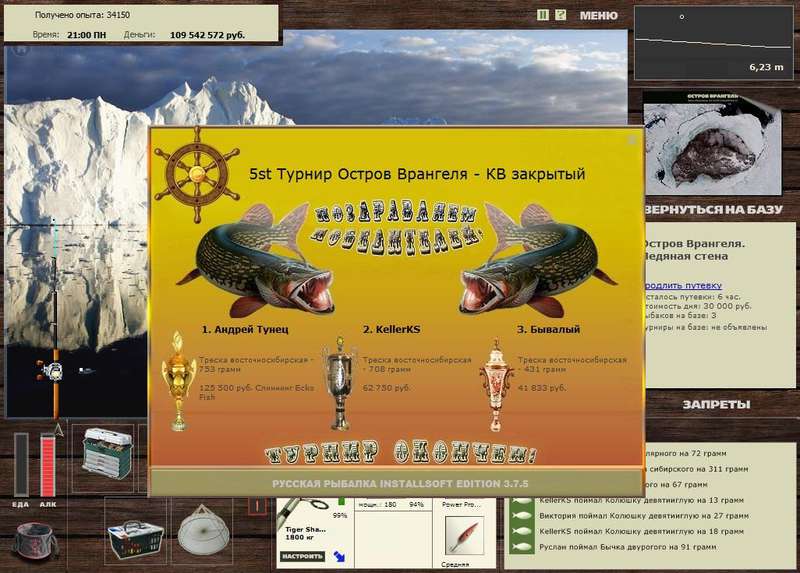Click the gold first-place trophy

coord(179,381)
